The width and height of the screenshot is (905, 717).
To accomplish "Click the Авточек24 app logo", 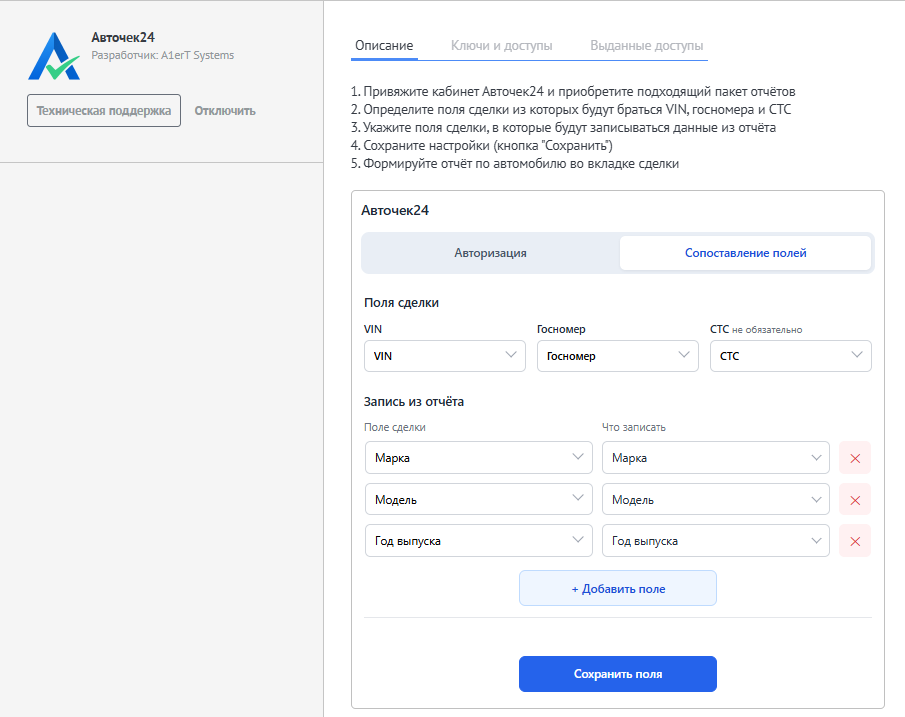I will [x=54, y=56].
